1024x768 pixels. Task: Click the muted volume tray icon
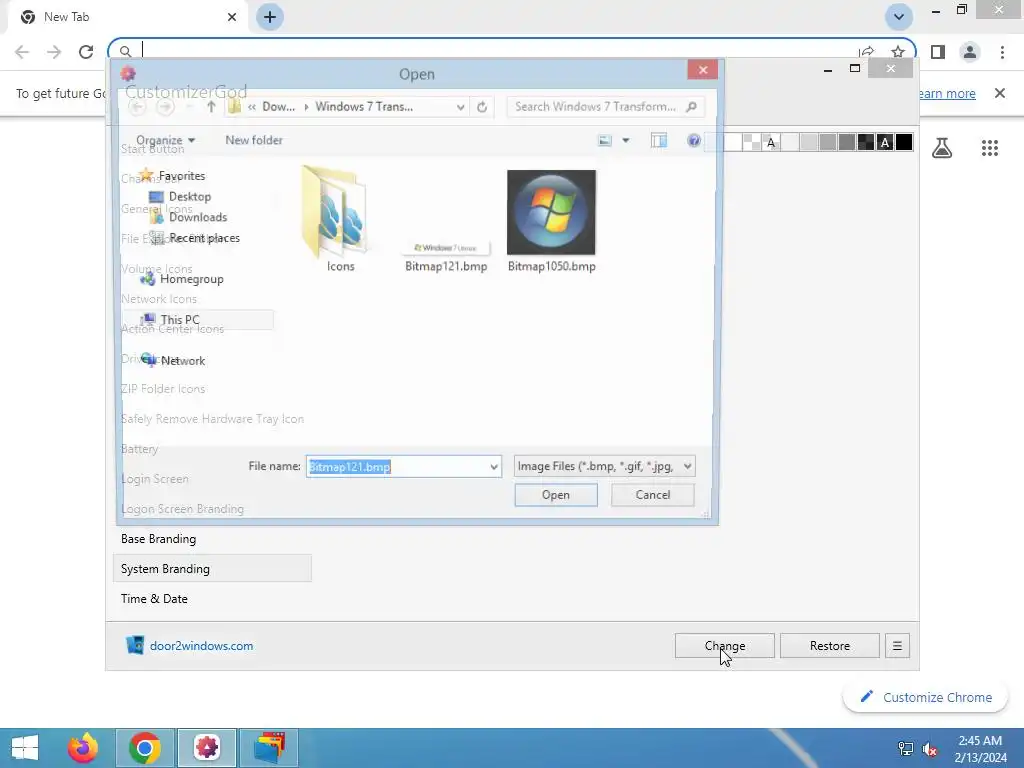929,748
